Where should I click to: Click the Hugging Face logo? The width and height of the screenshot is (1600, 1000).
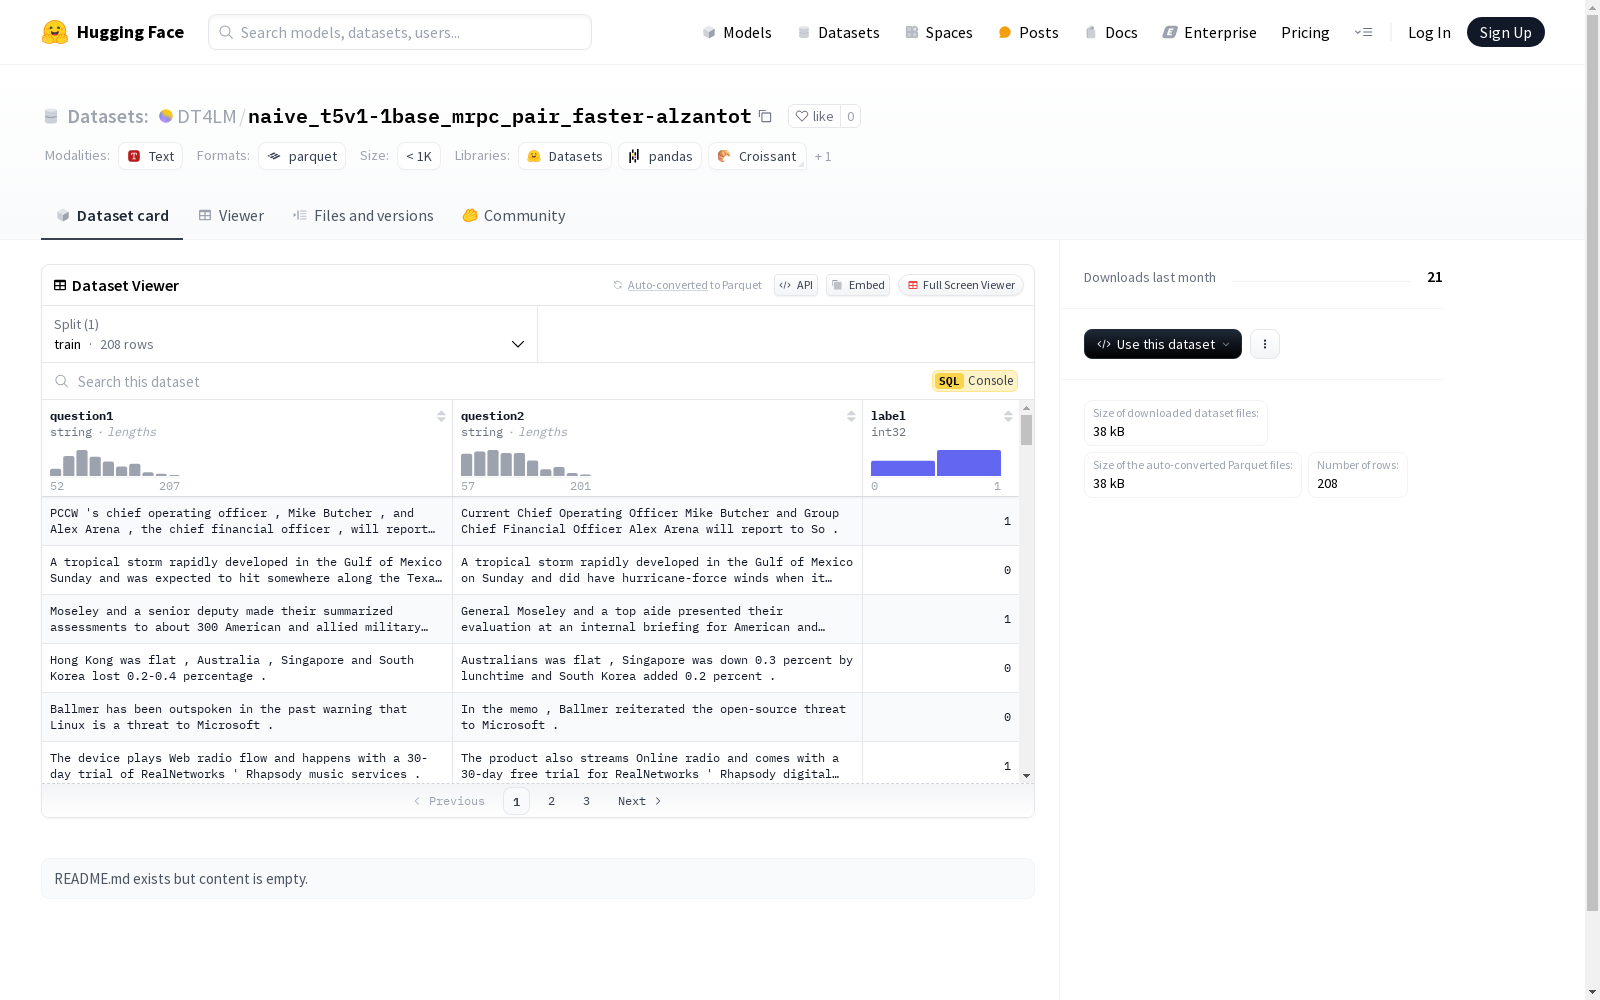[x=113, y=32]
